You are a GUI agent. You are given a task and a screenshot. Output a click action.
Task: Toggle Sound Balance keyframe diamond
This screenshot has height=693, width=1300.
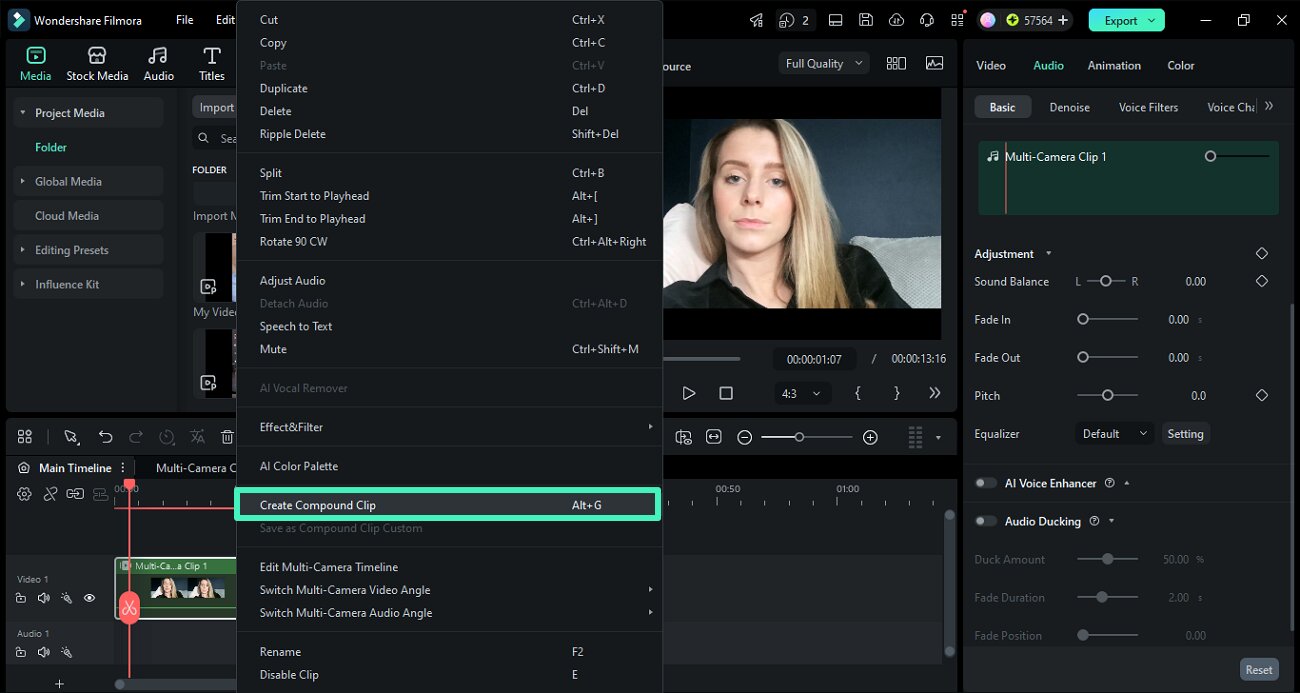click(x=1262, y=281)
